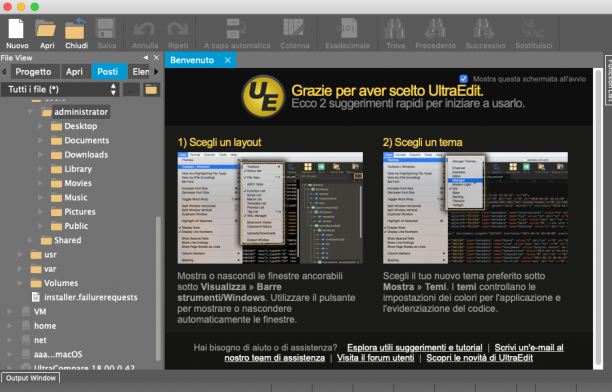
Task: Click the Scegli un layout screenshot thumbnail
Action: [270, 208]
